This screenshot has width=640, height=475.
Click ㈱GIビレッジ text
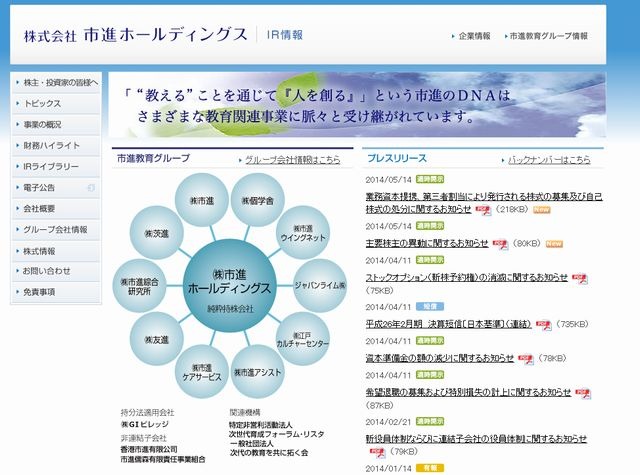point(145,424)
